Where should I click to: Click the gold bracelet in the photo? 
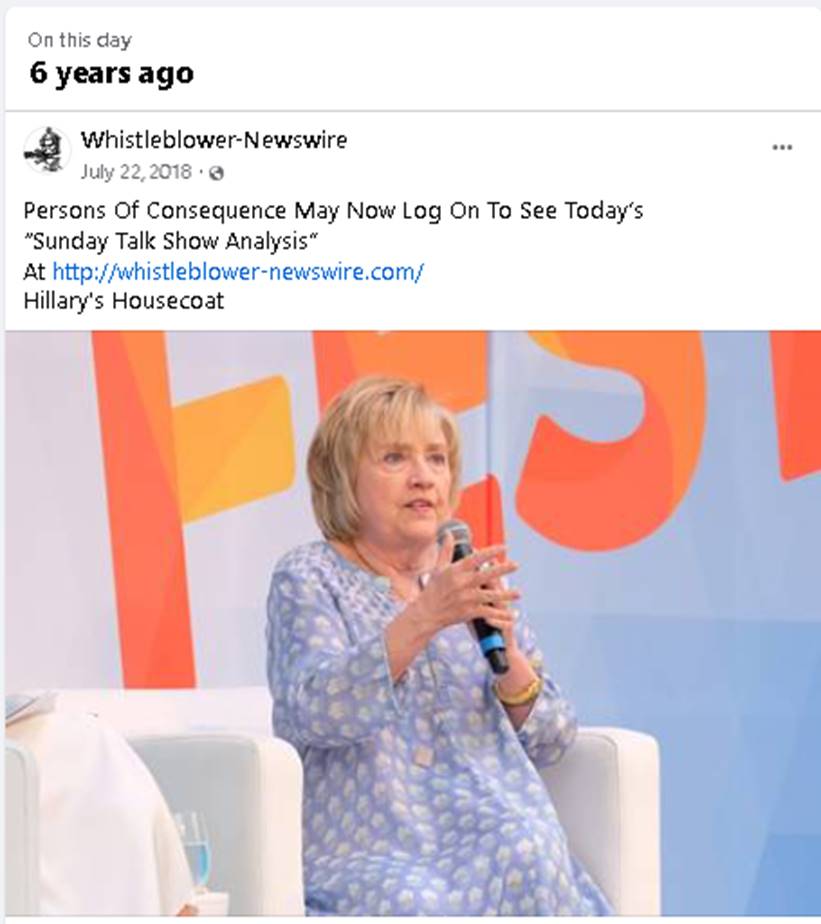pyautogui.click(x=520, y=691)
